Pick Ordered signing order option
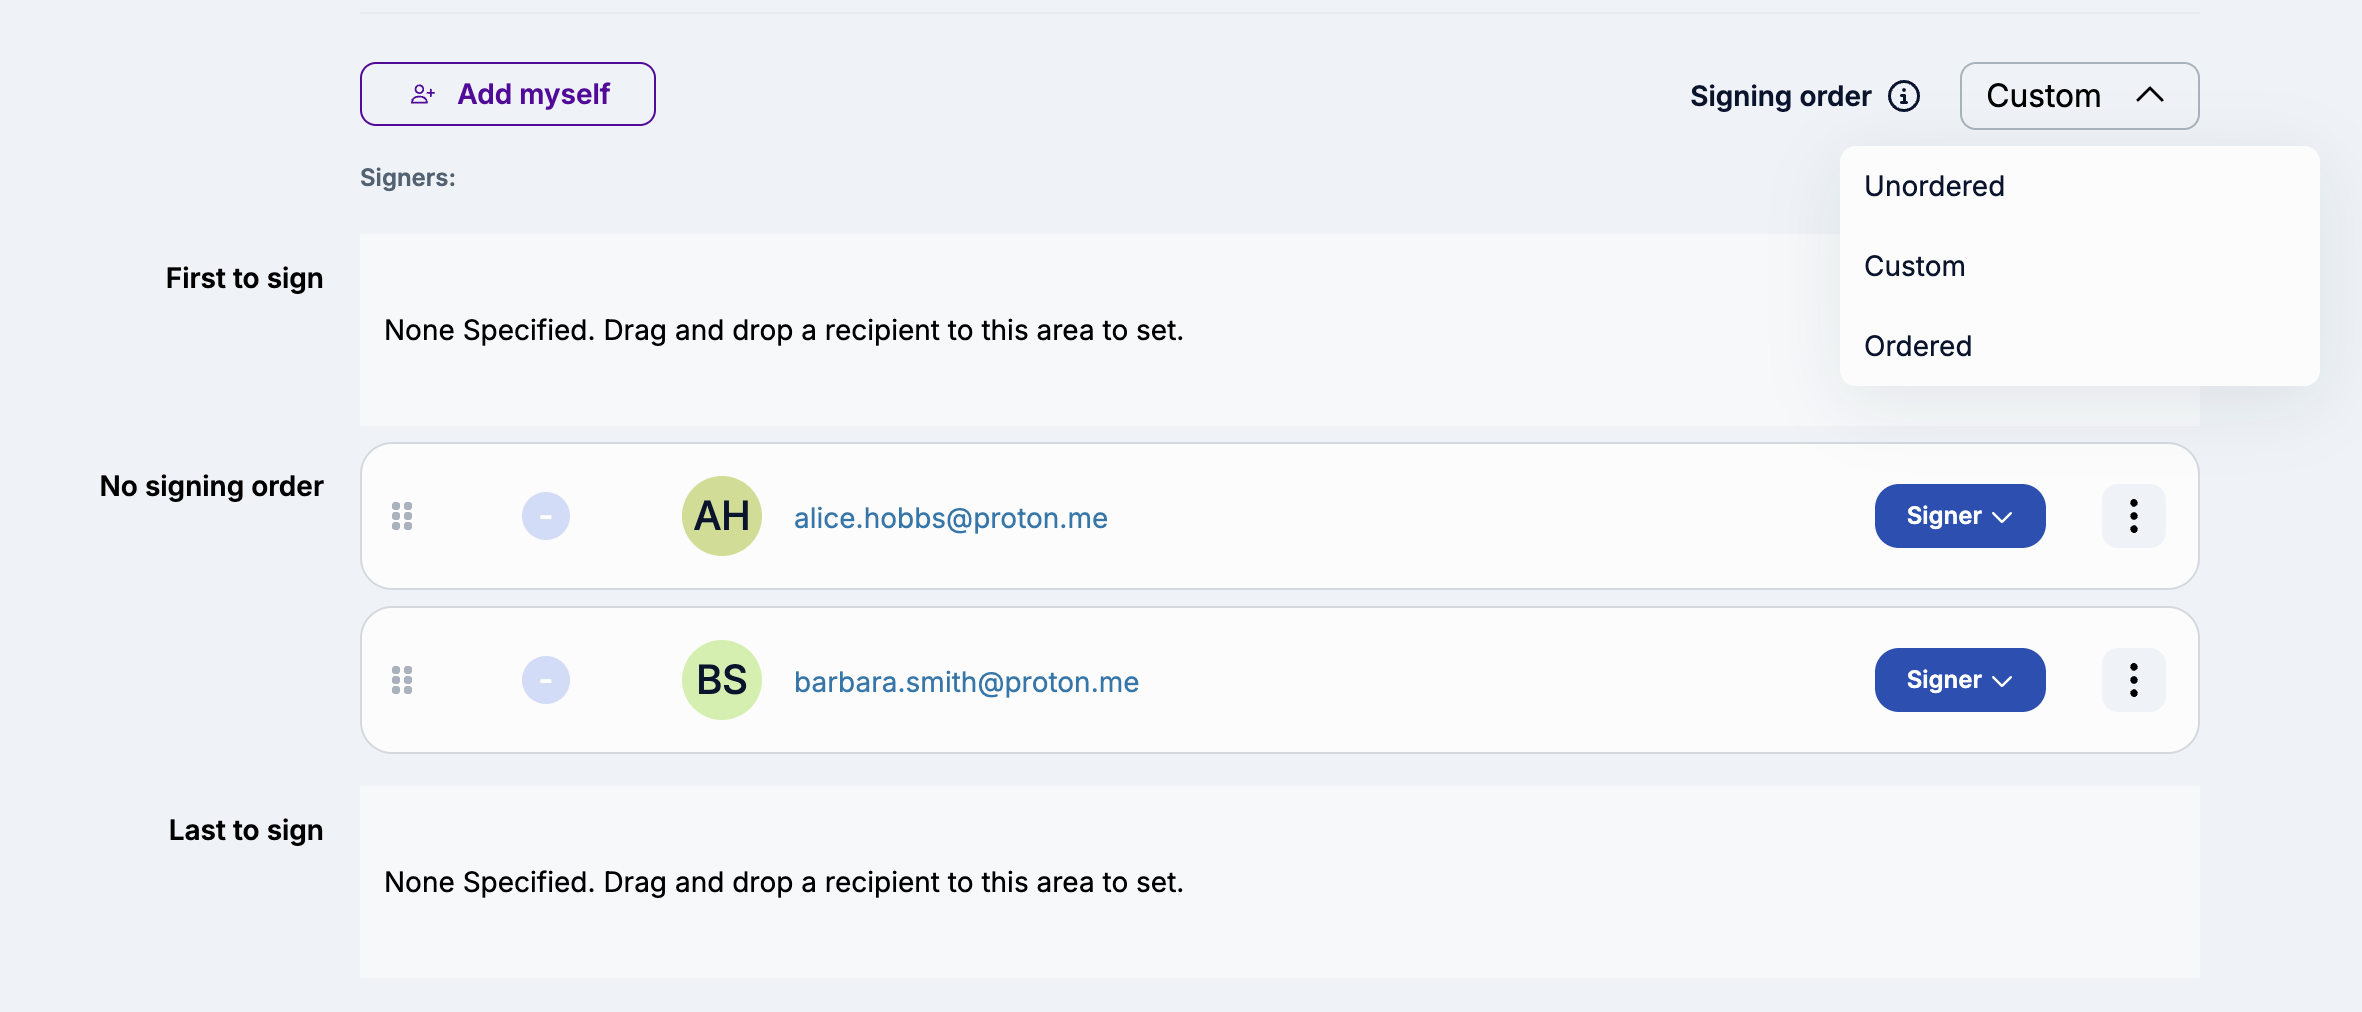This screenshot has height=1012, width=2362. point(1917,346)
